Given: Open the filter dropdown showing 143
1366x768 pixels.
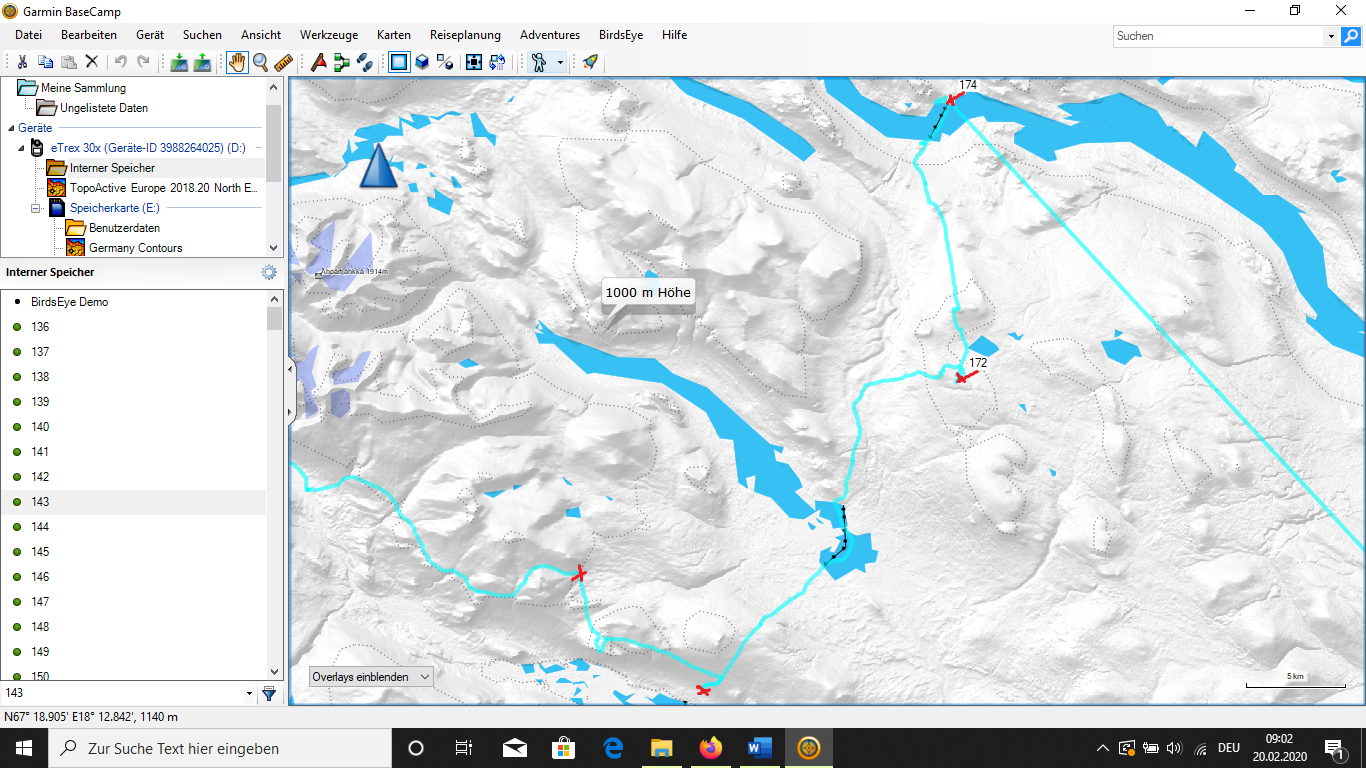Looking at the screenshot, I should pyautogui.click(x=249, y=693).
